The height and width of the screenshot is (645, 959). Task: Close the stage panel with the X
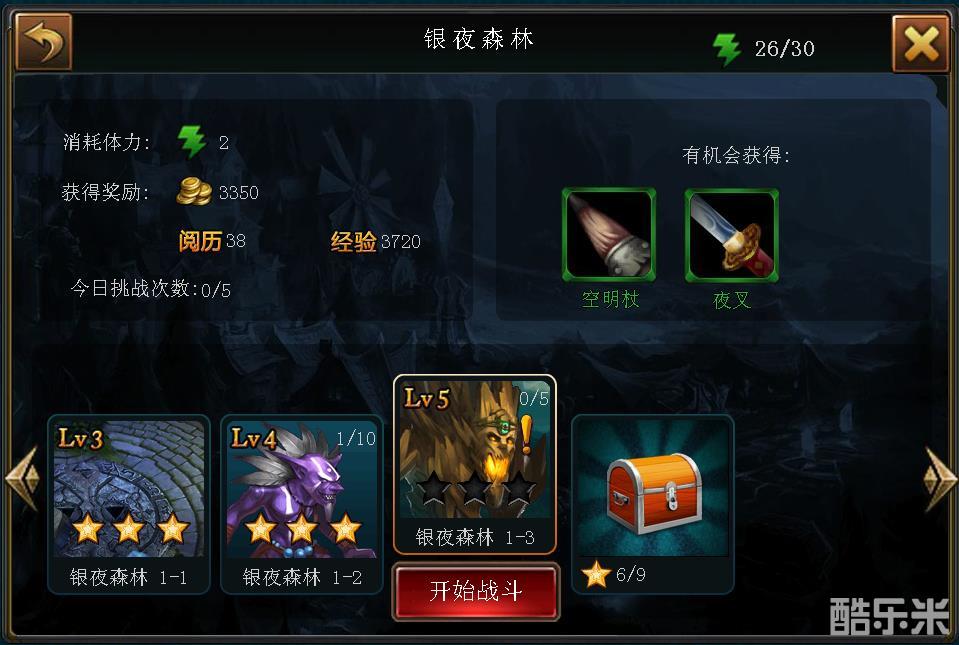(920, 44)
